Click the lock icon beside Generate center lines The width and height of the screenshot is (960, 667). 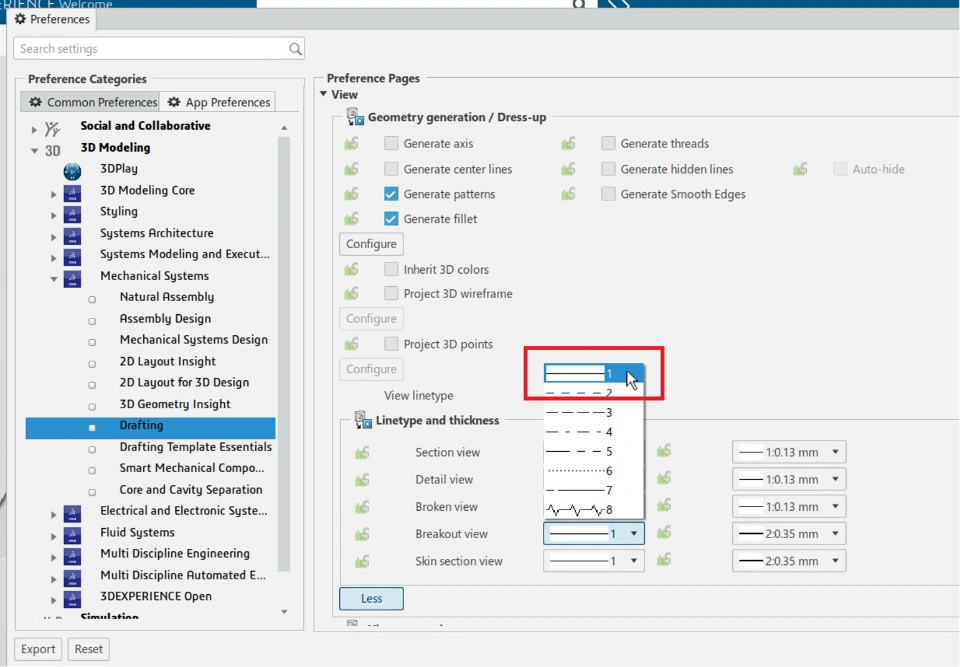(351, 168)
